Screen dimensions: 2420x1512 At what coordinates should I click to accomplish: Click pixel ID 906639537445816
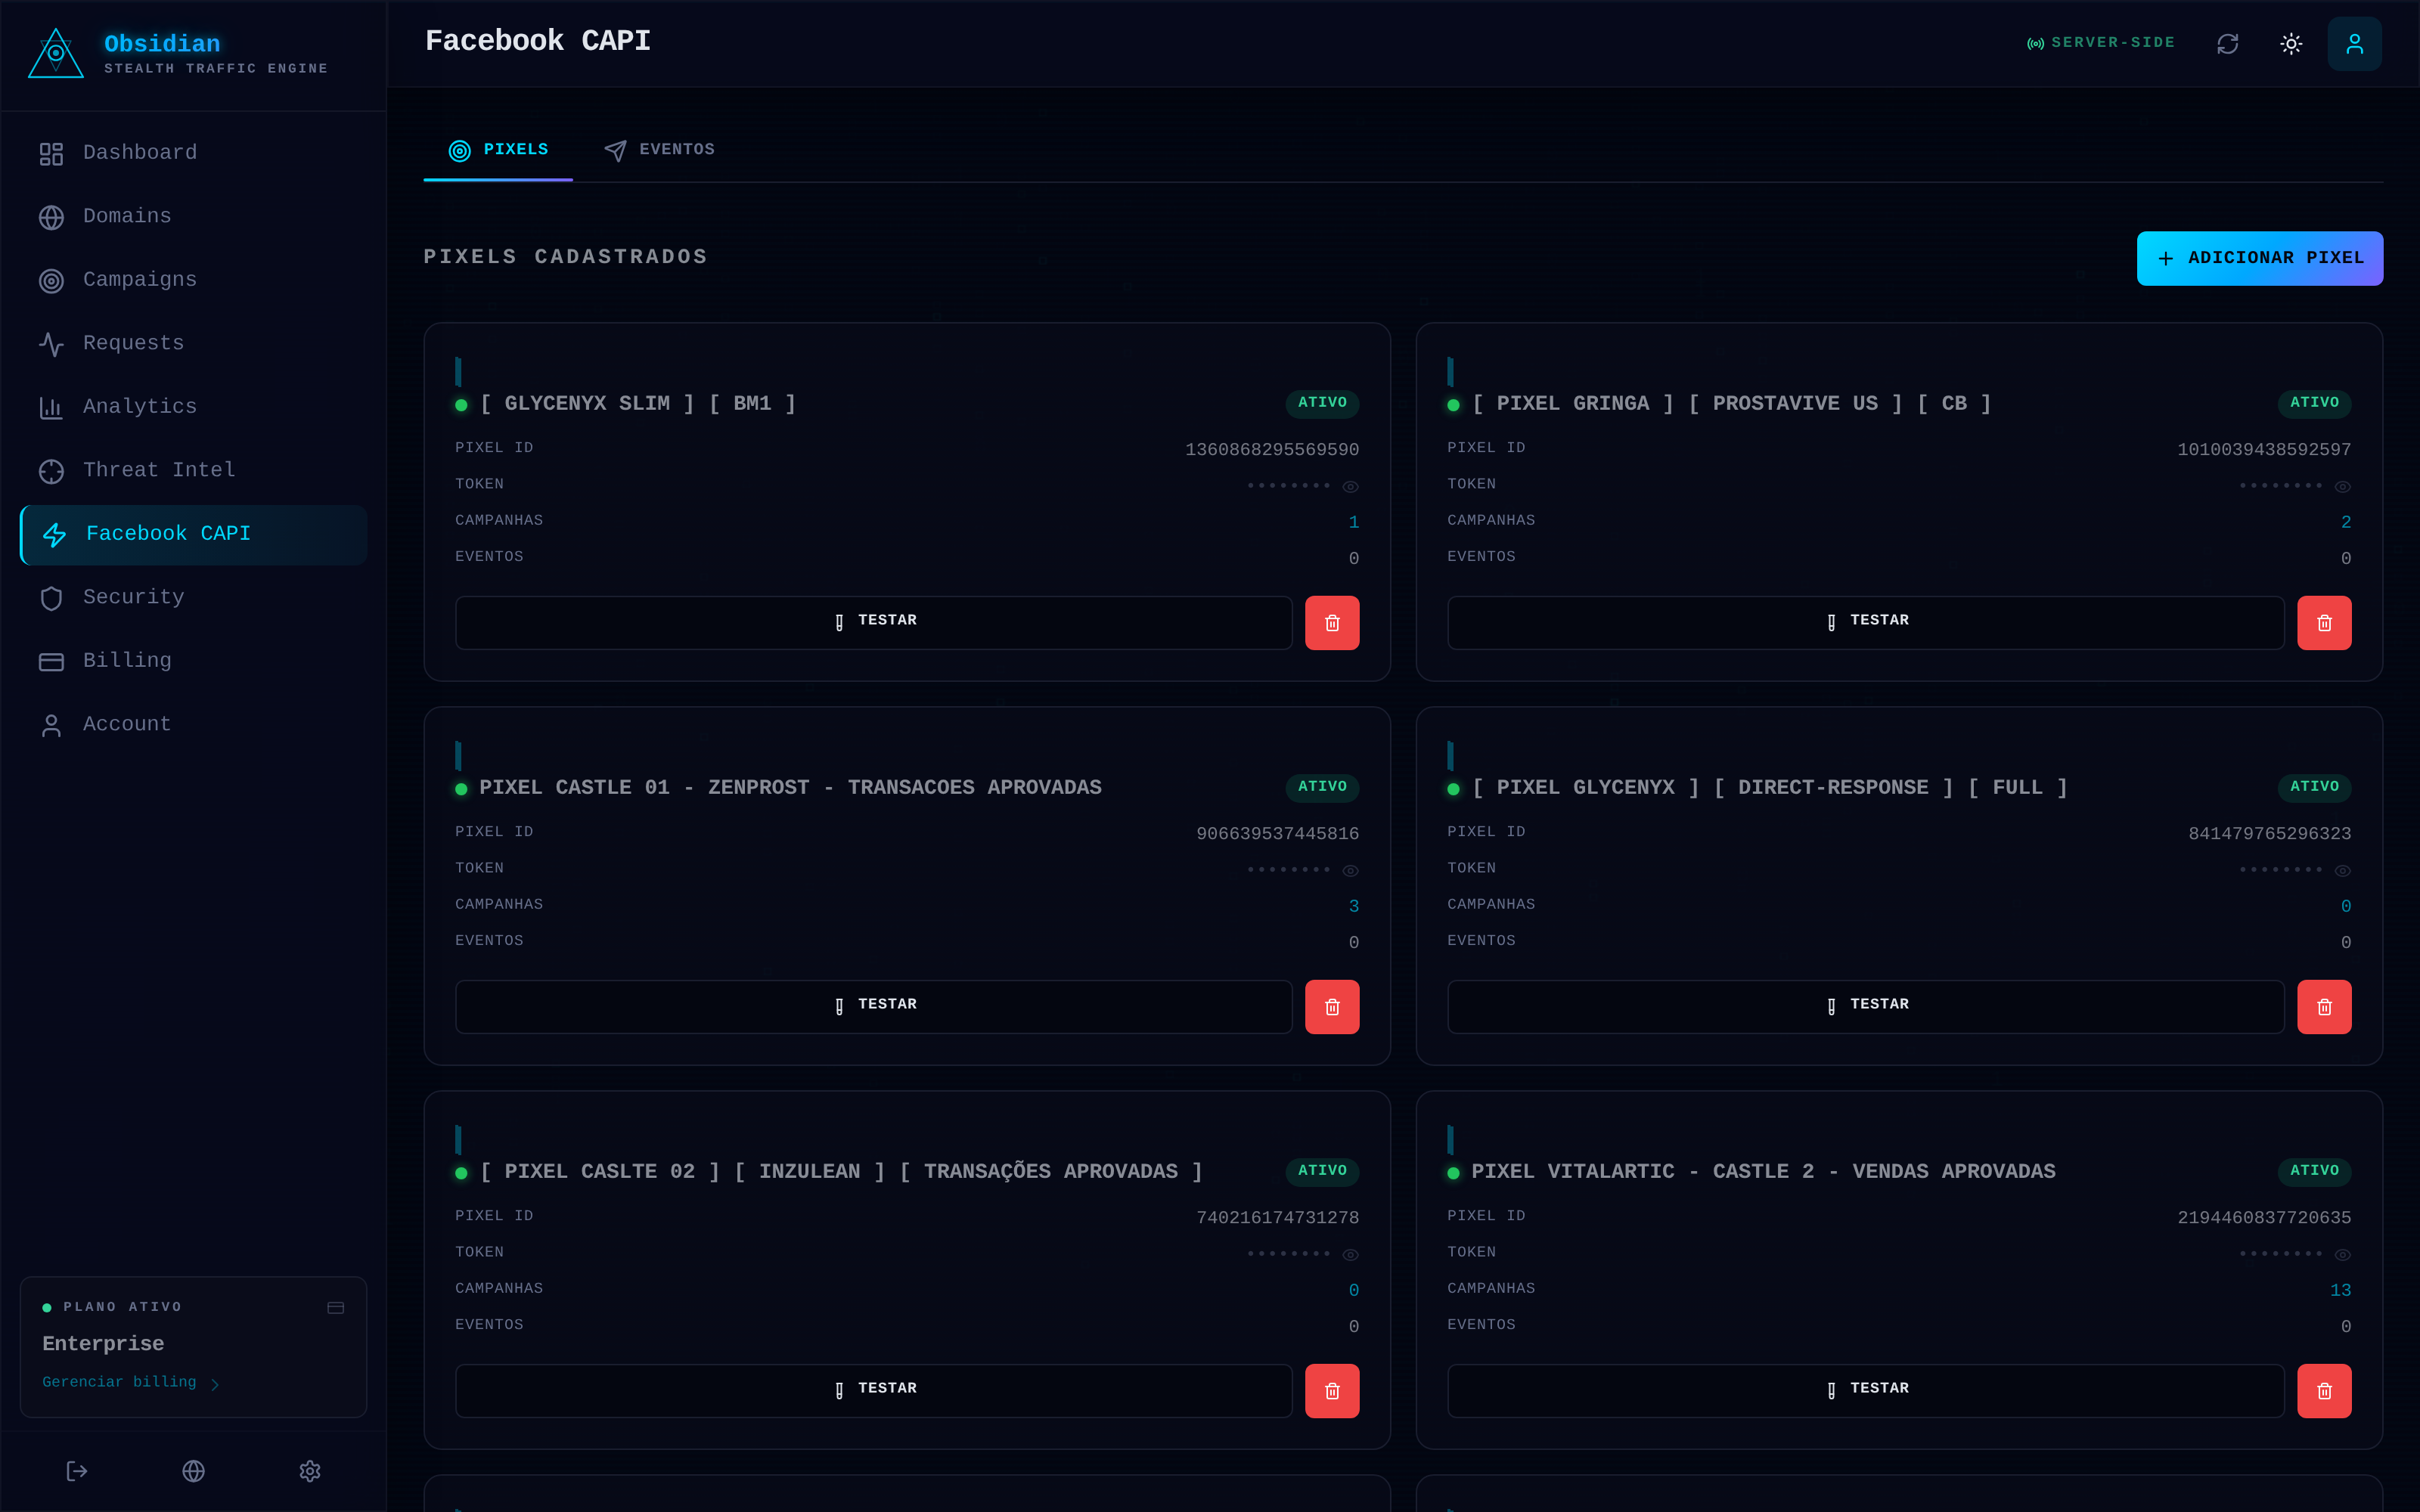1278,834
